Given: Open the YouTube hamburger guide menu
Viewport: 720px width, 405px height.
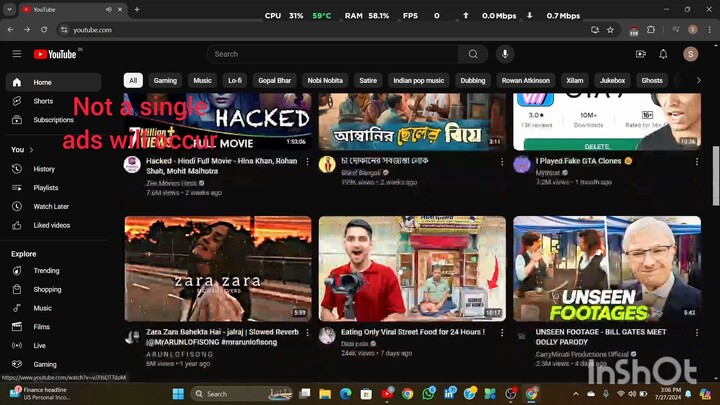Looking at the screenshot, I should (17, 54).
